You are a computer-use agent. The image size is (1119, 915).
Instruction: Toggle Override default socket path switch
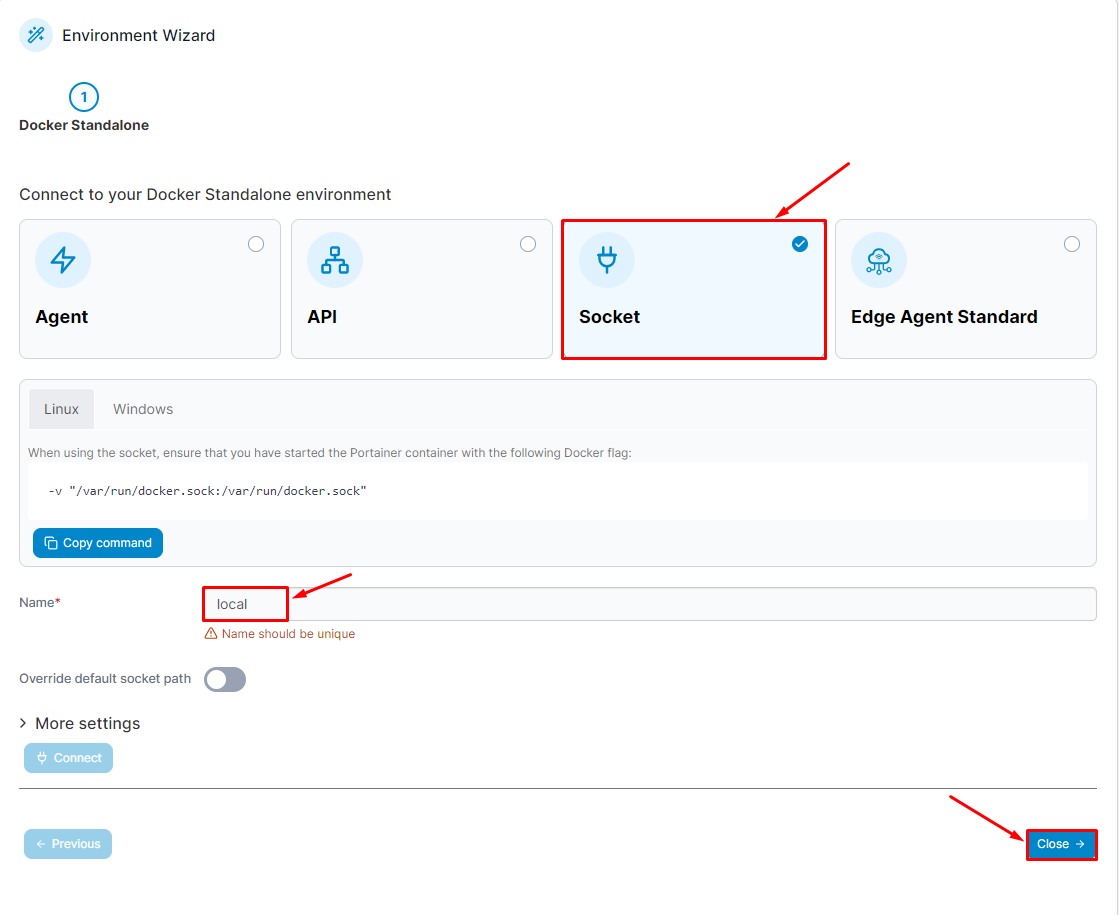(225, 679)
